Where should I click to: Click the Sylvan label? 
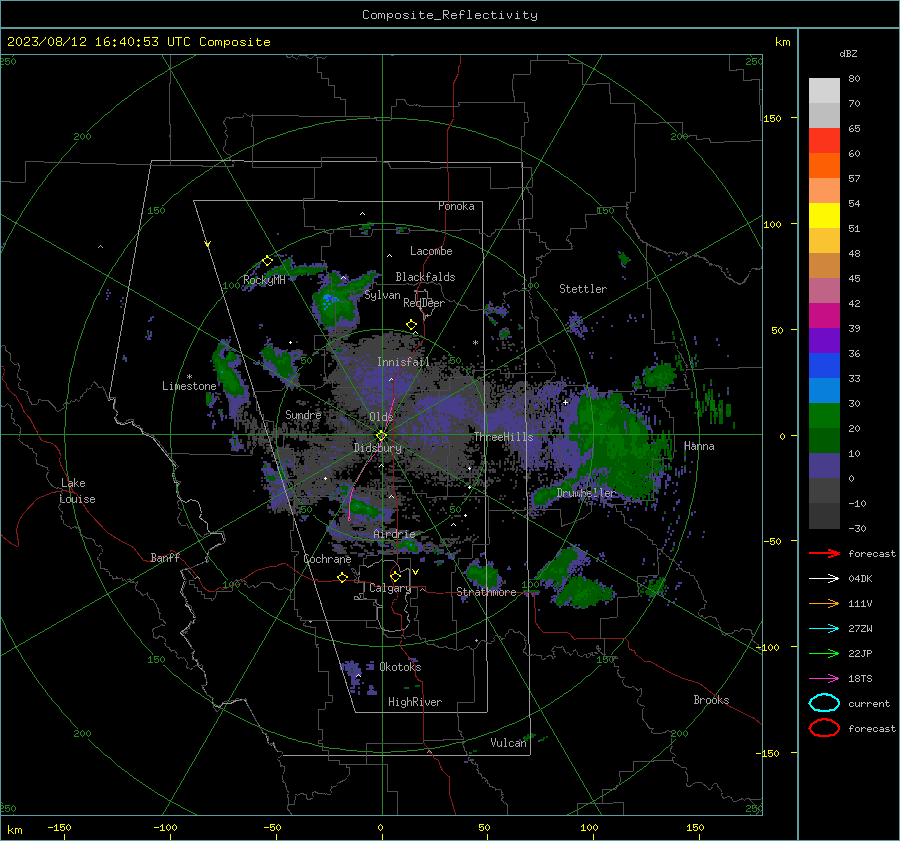[382, 295]
